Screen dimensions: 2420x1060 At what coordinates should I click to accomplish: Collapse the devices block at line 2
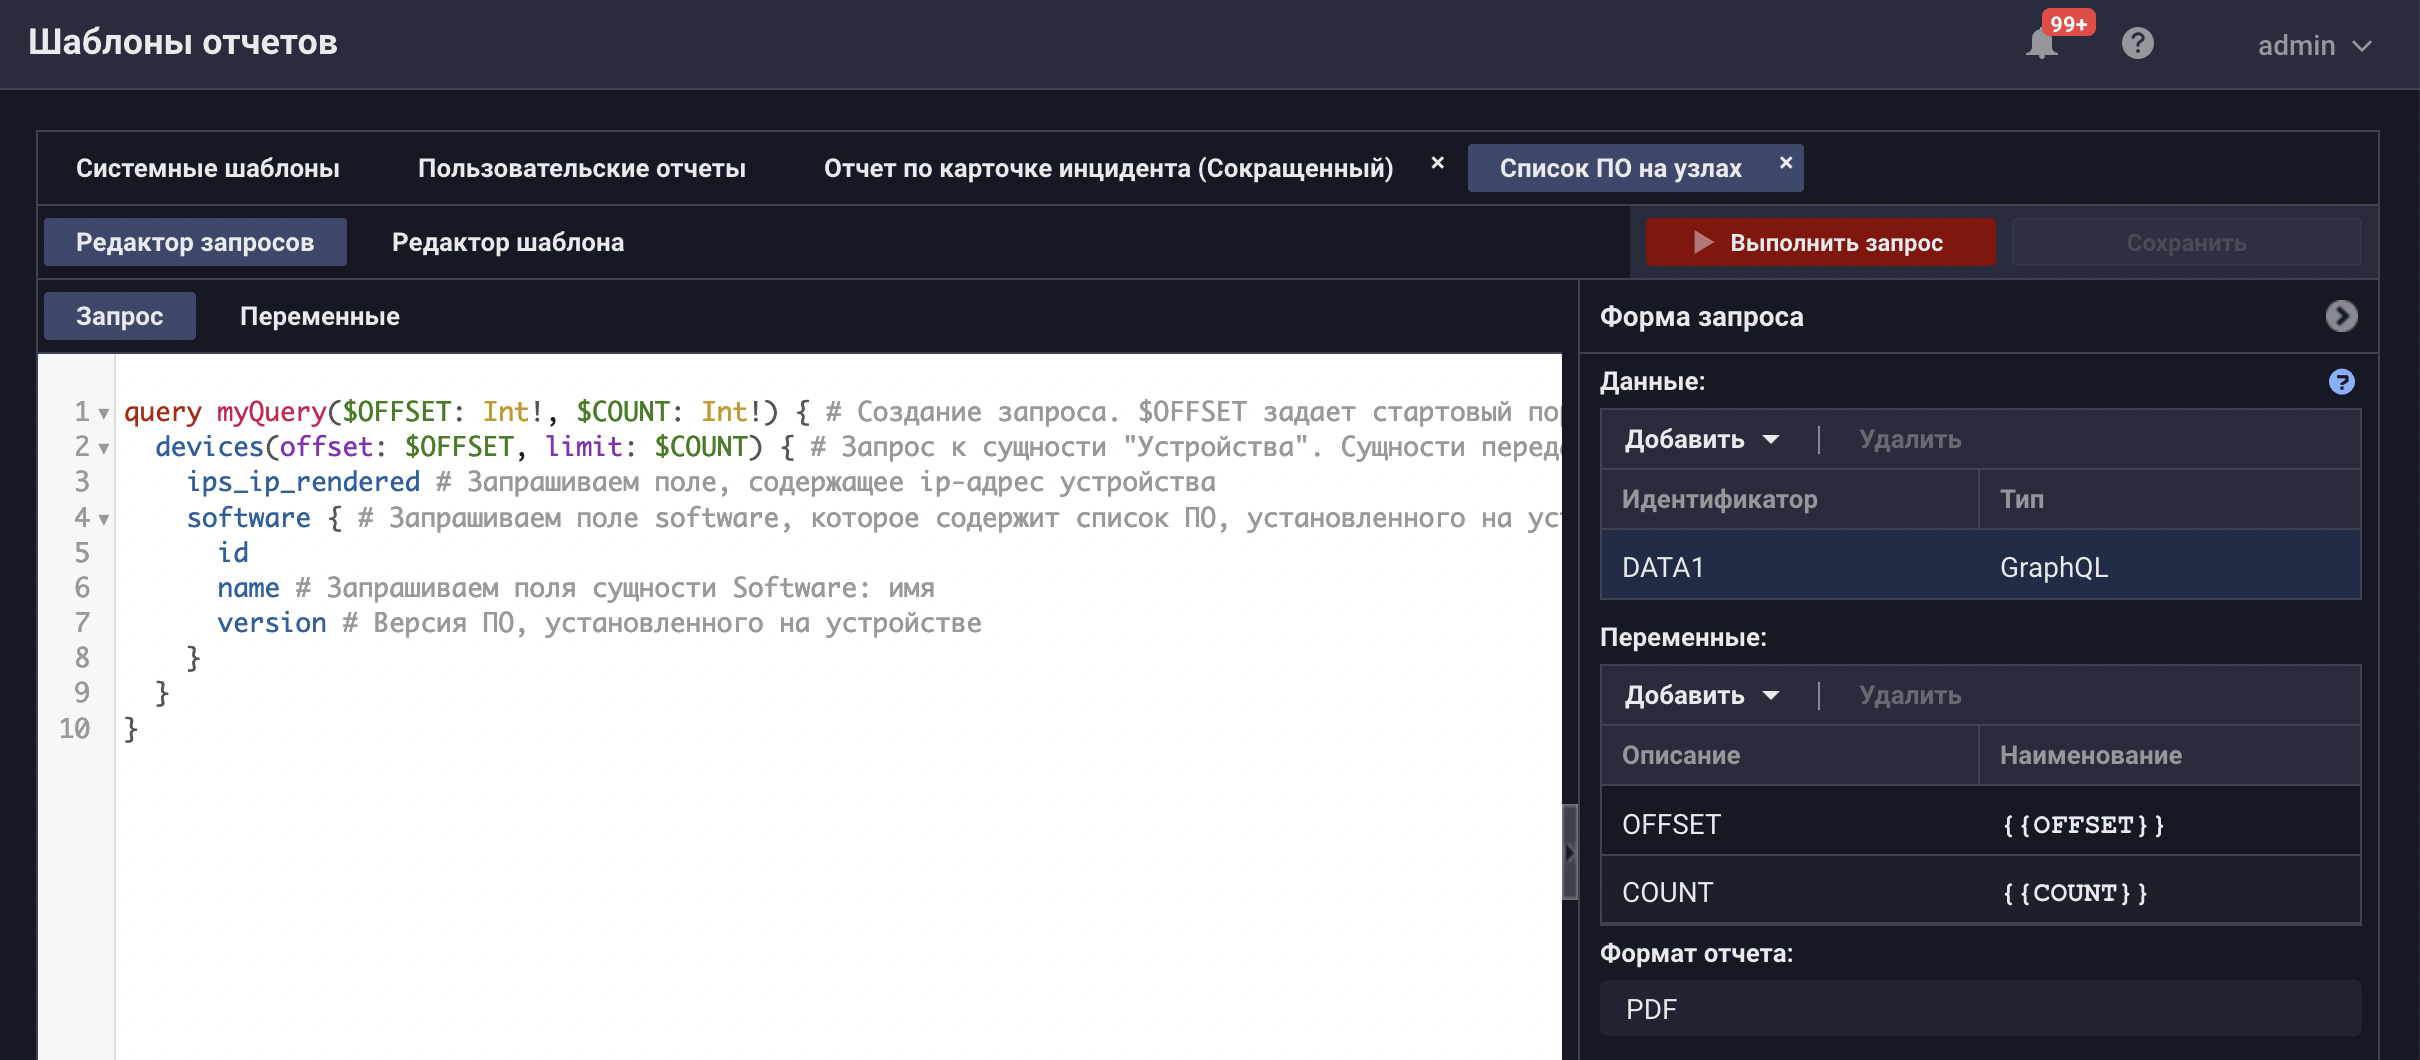coord(103,448)
